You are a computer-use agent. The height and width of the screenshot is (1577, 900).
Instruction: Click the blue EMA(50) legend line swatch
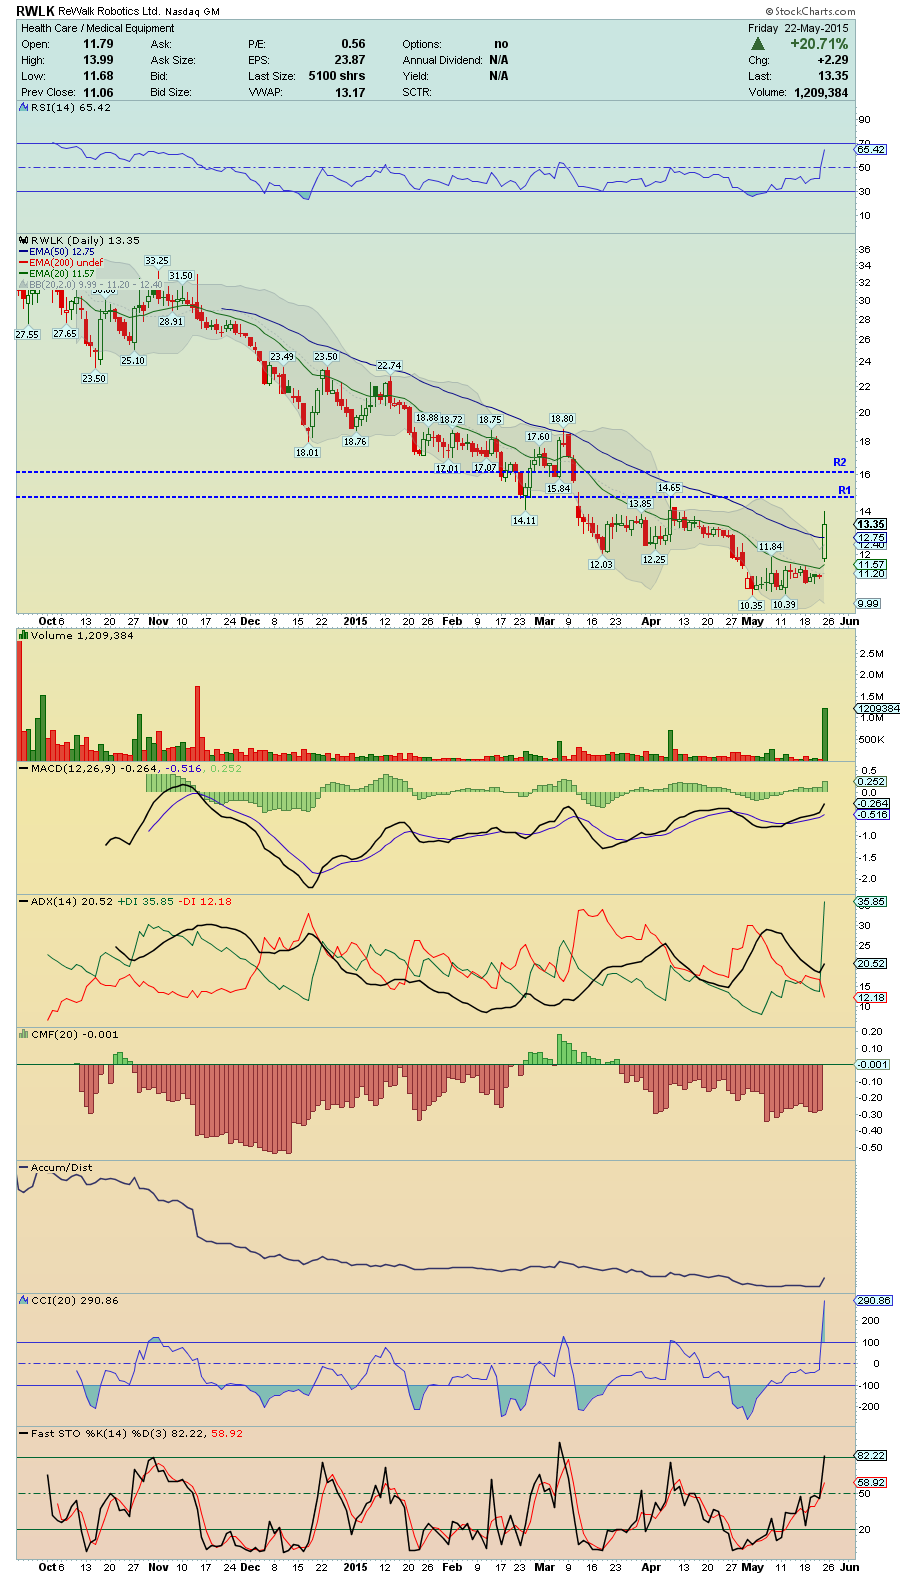[x=24, y=252]
